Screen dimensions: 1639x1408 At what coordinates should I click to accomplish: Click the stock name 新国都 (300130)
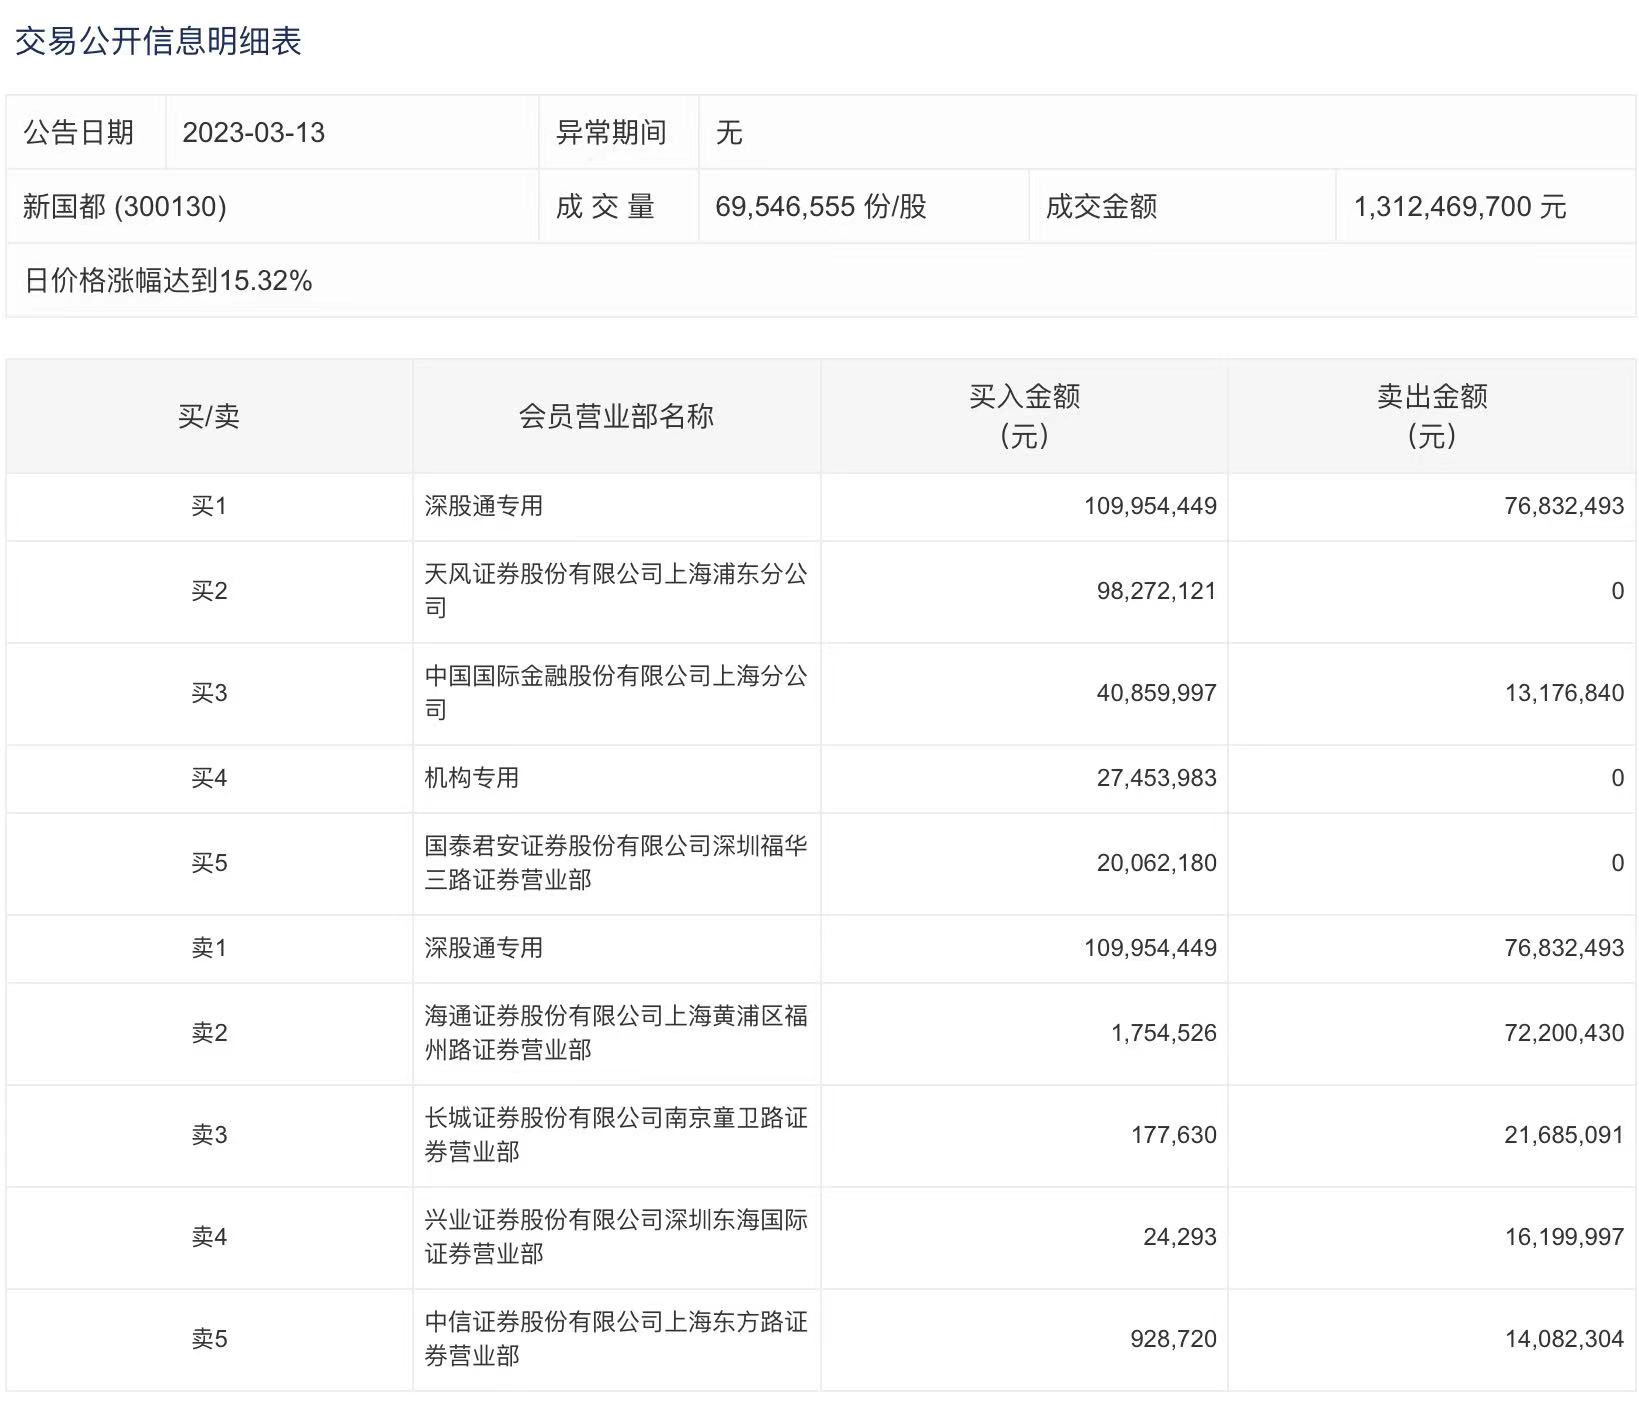tap(125, 207)
